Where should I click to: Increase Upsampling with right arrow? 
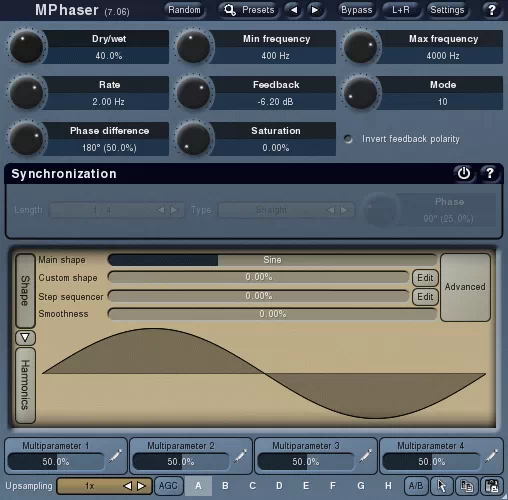(141, 486)
